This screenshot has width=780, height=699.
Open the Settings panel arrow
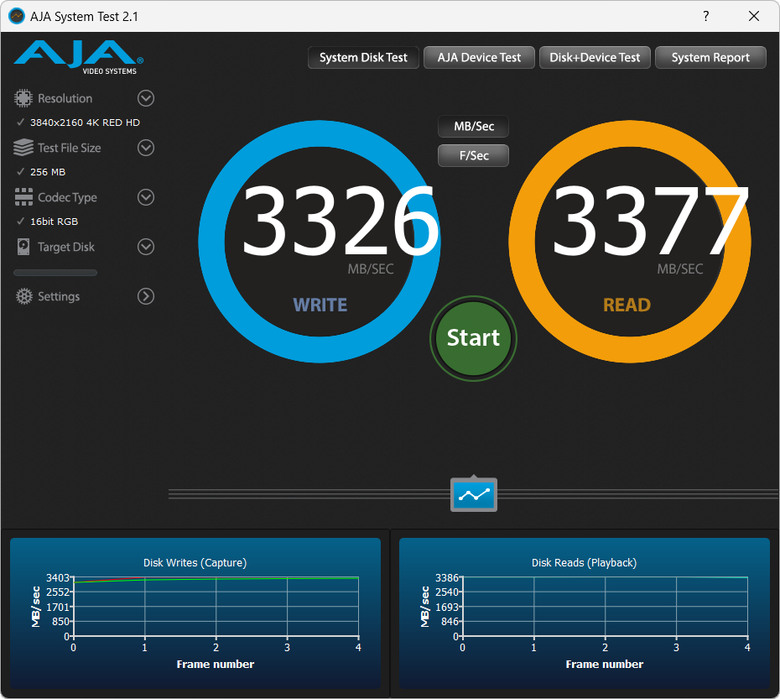[146, 296]
